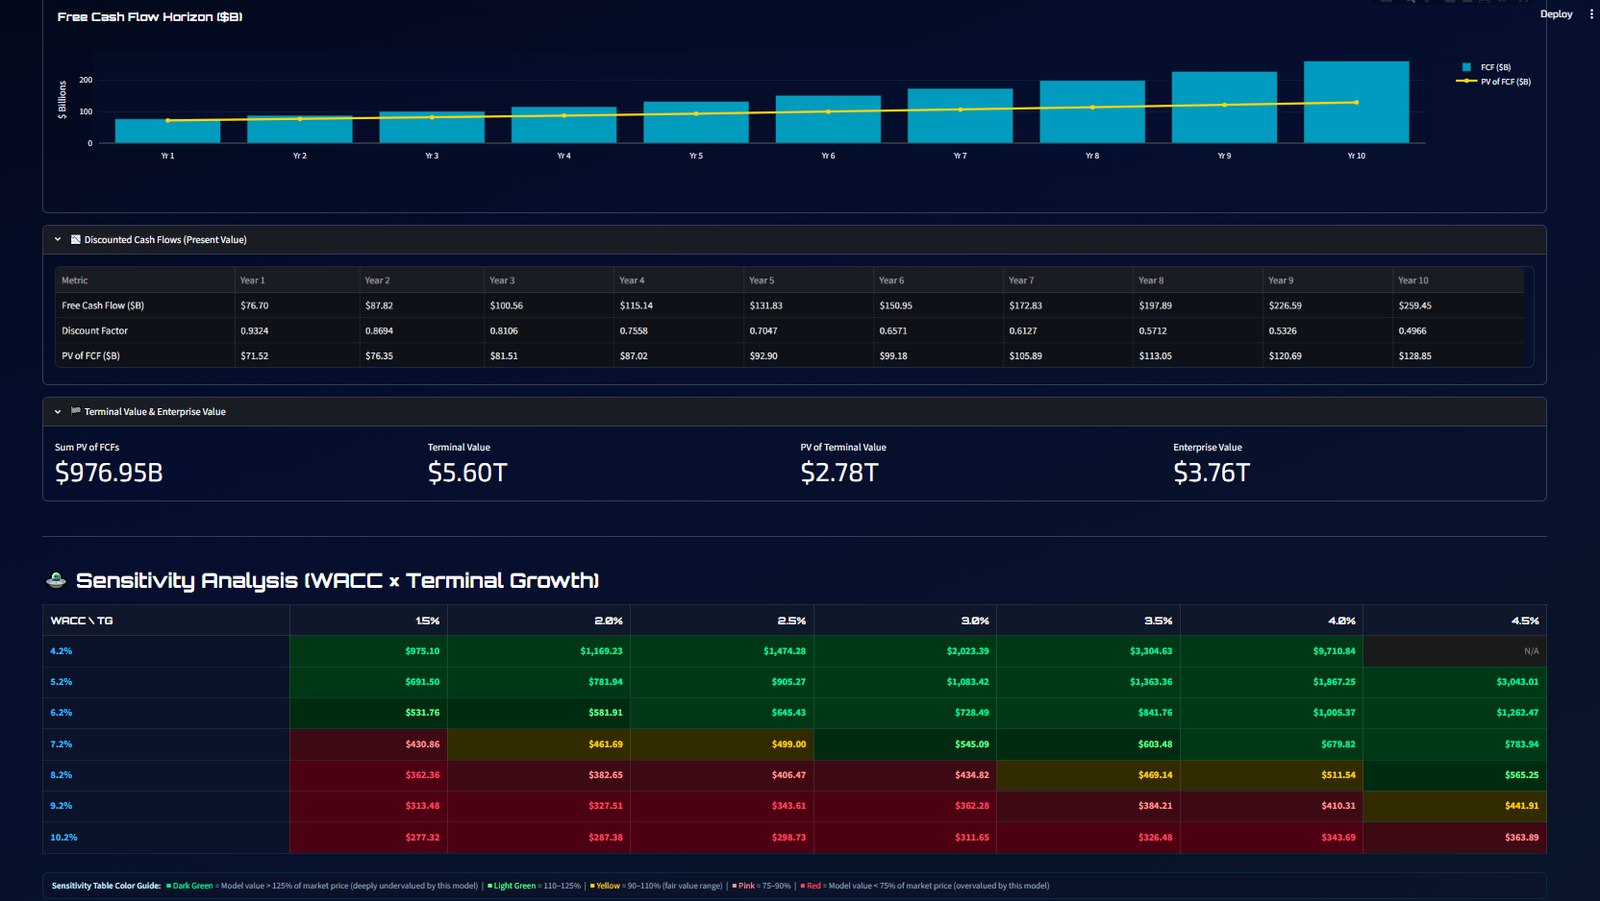Click the 4.5% terminal growth column header
The width and height of the screenshot is (1600, 901).
coord(1455,621)
